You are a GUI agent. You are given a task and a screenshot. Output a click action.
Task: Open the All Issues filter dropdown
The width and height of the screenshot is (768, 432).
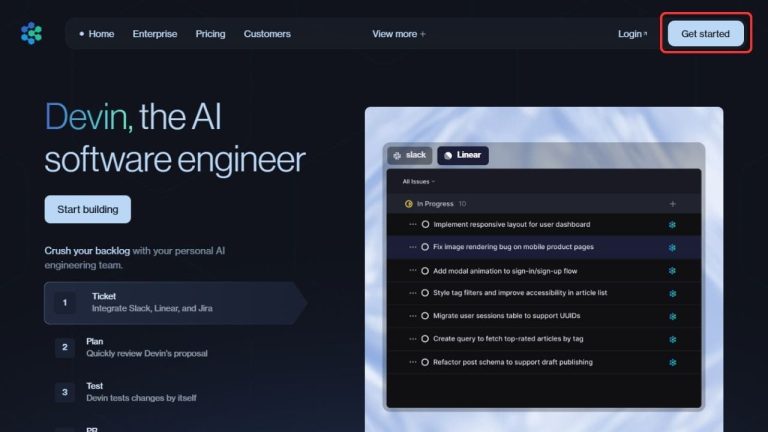click(x=418, y=182)
